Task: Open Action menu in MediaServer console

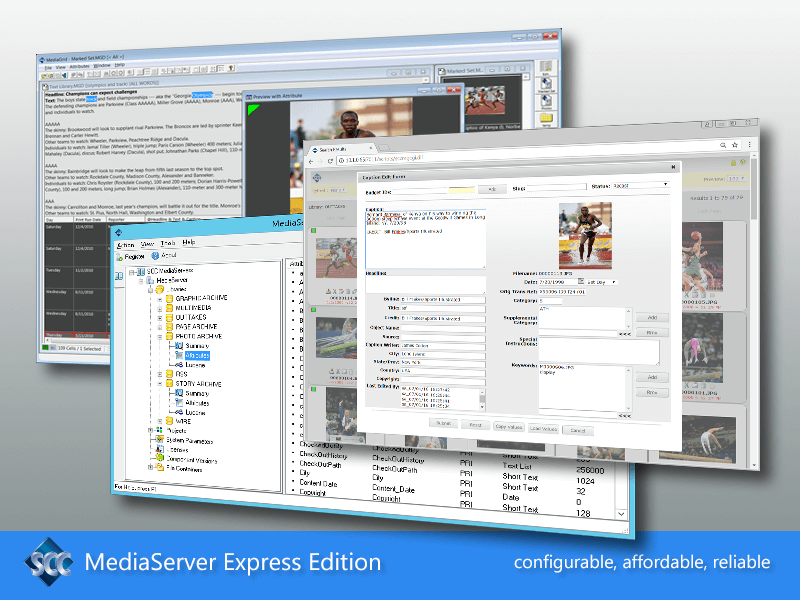Action: tap(126, 245)
